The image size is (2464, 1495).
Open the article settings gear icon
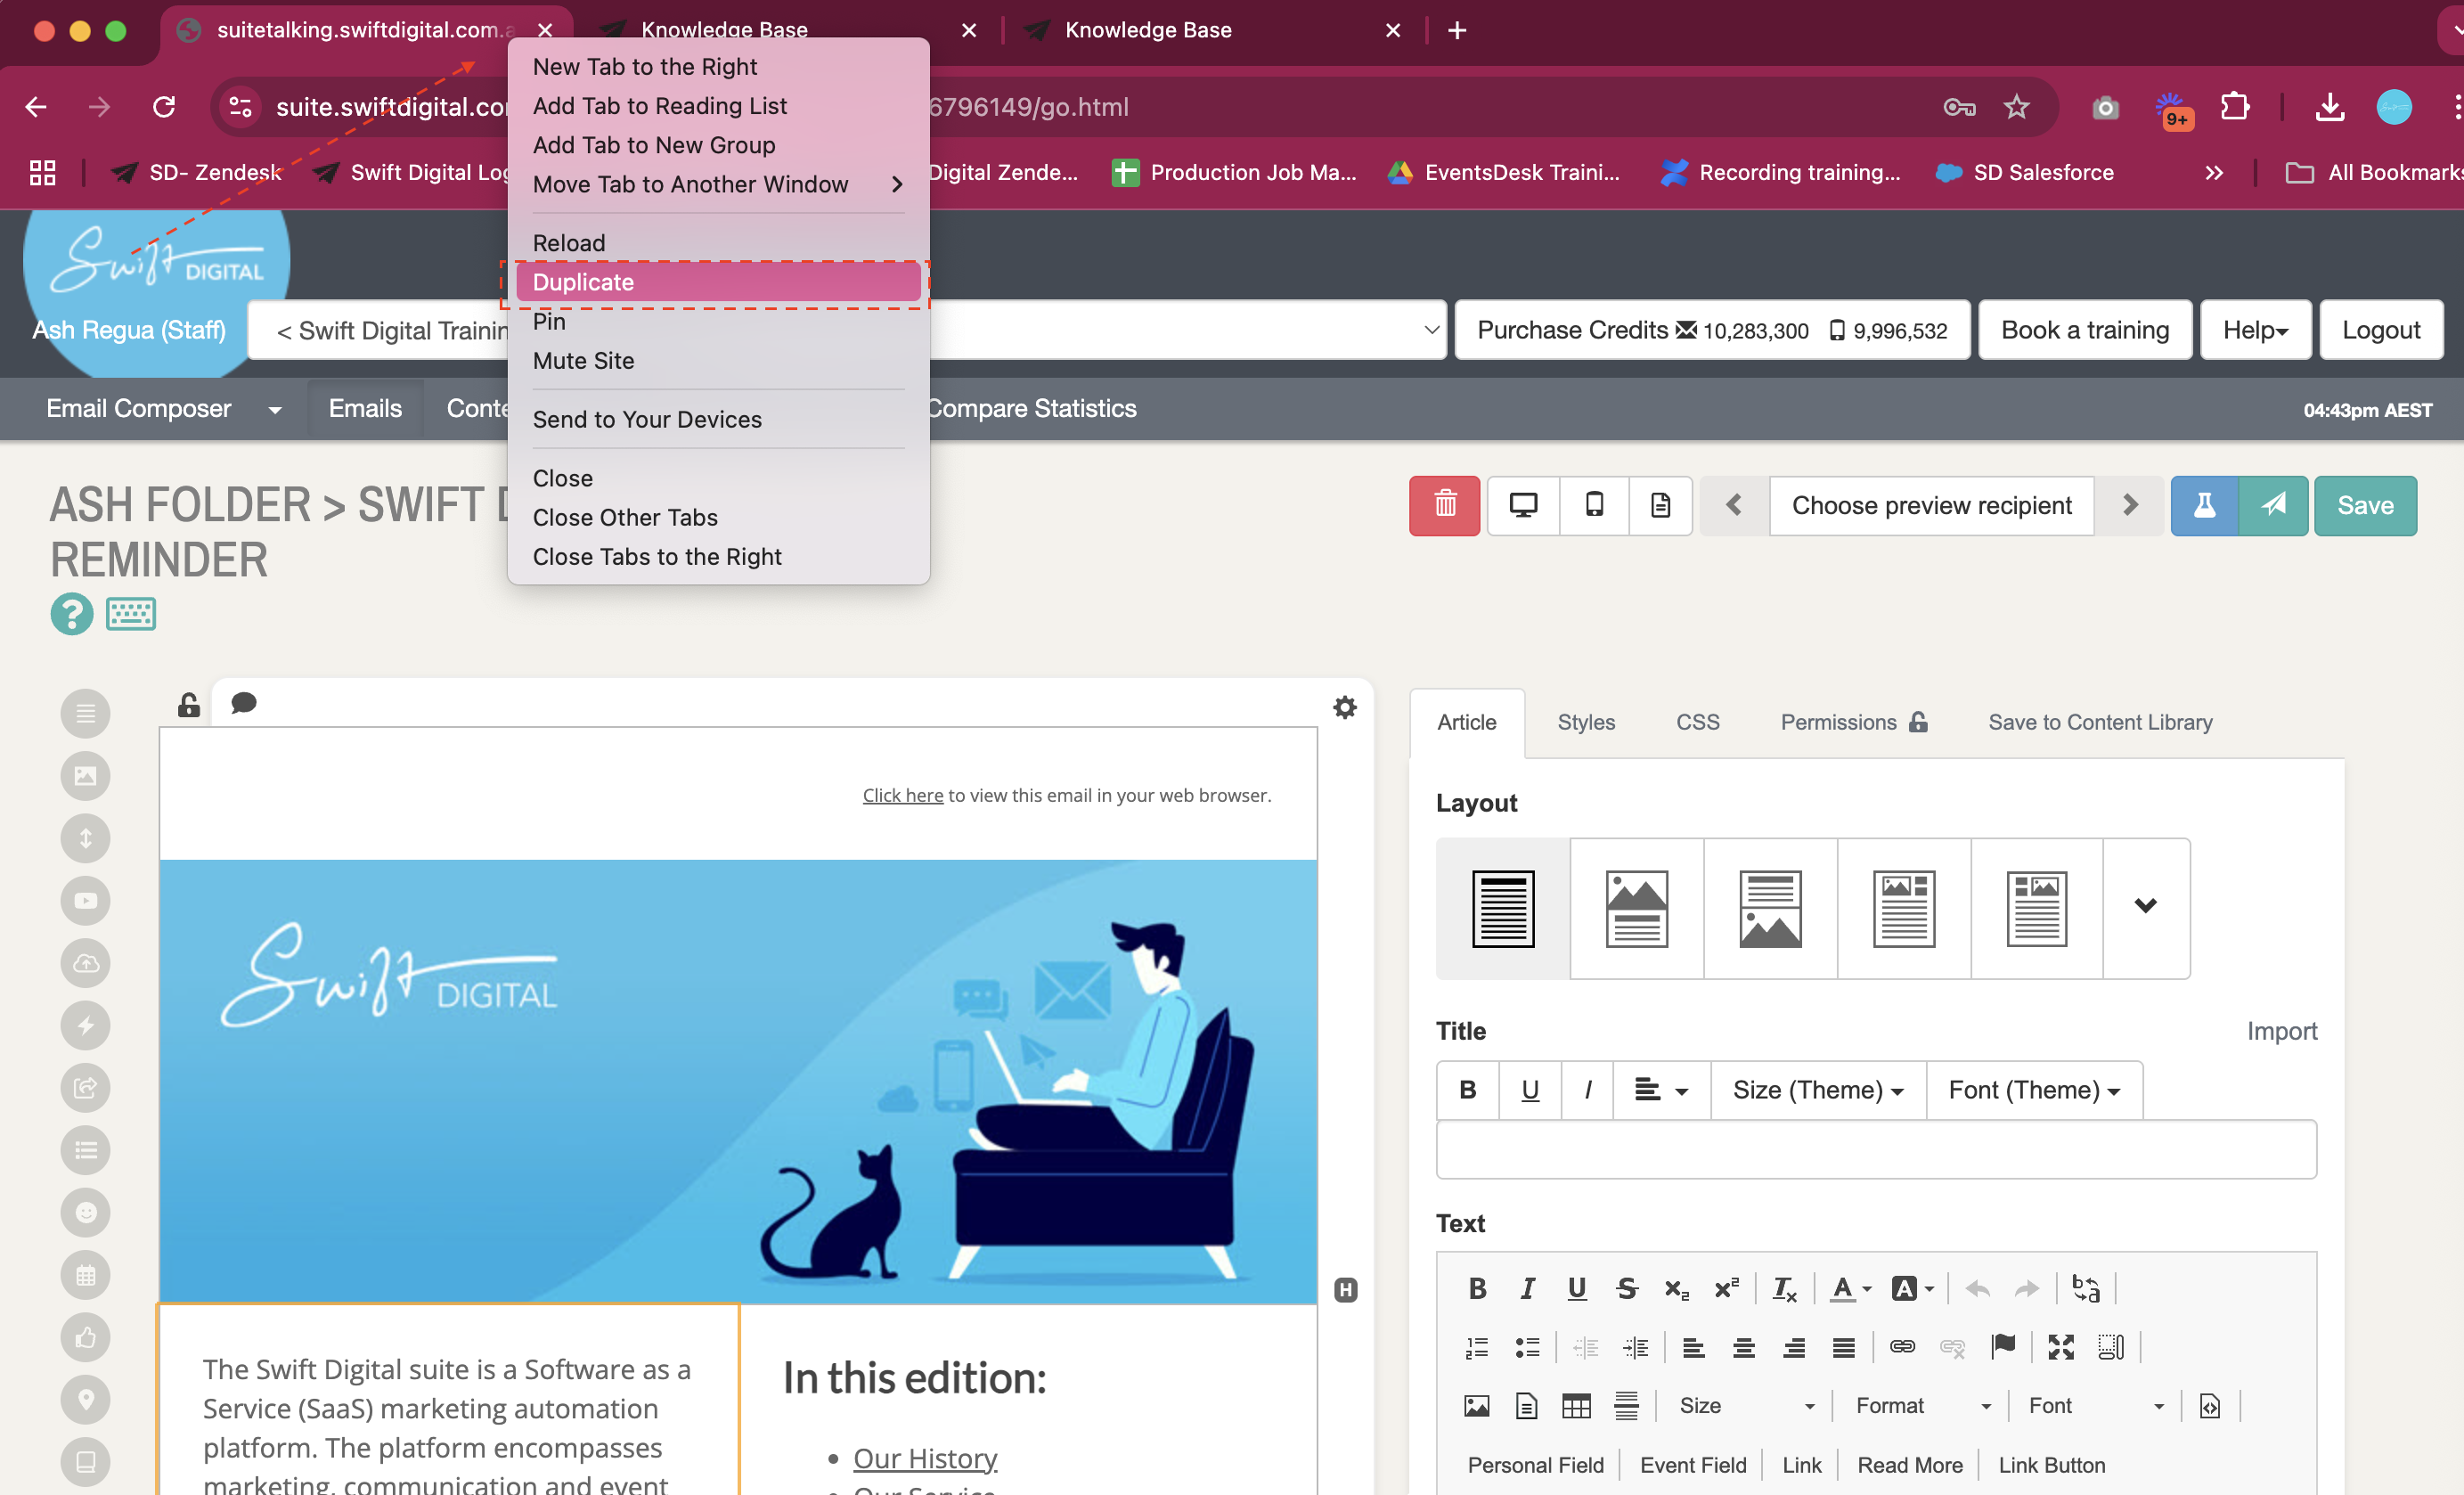(1345, 707)
